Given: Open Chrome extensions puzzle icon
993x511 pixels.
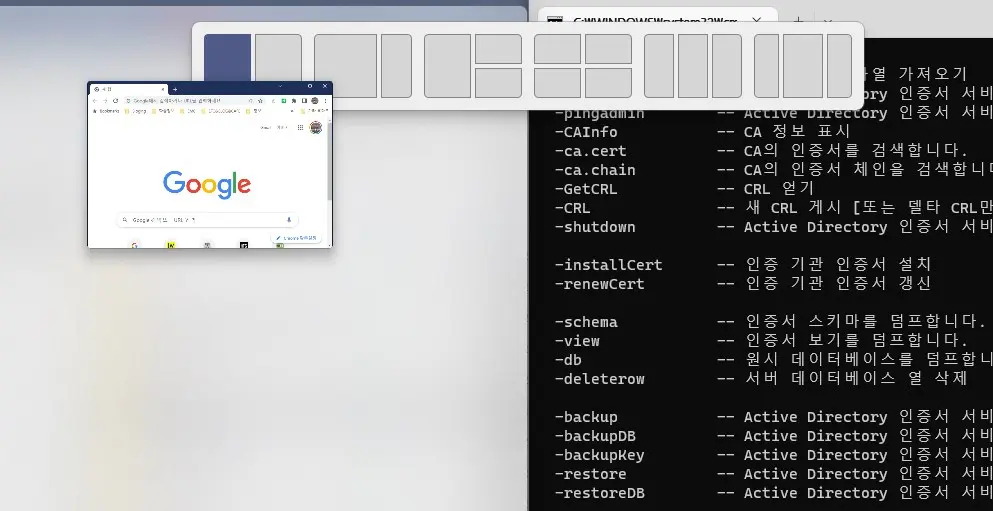Looking at the screenshot, I should click(x=294, y=101).
